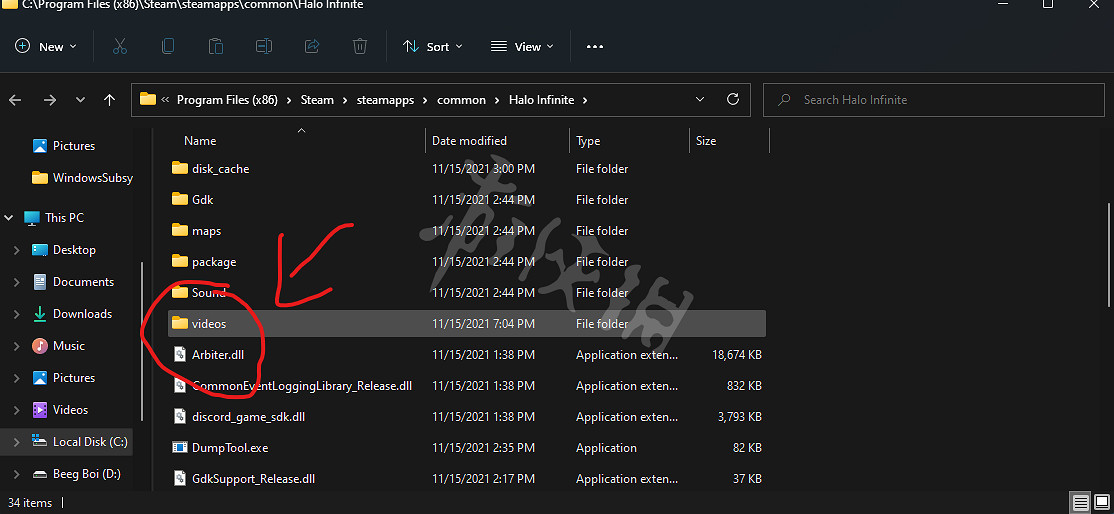Click the New button

pyautogui.click(x=46, y=46)
